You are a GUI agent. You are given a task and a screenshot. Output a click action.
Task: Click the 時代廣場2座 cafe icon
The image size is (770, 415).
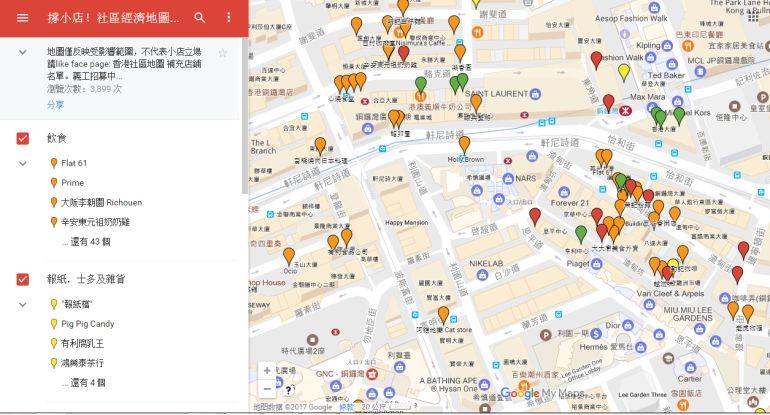[312, 340]
